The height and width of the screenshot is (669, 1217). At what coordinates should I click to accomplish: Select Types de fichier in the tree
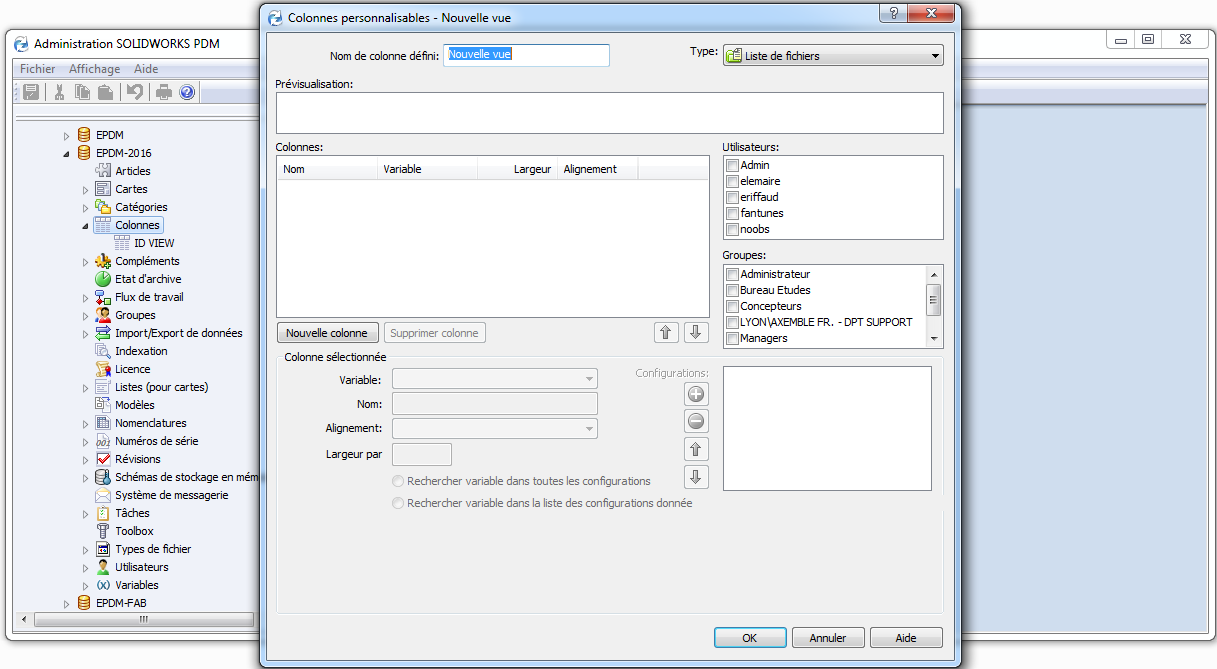pyautogui.click(x=153, y=549)
